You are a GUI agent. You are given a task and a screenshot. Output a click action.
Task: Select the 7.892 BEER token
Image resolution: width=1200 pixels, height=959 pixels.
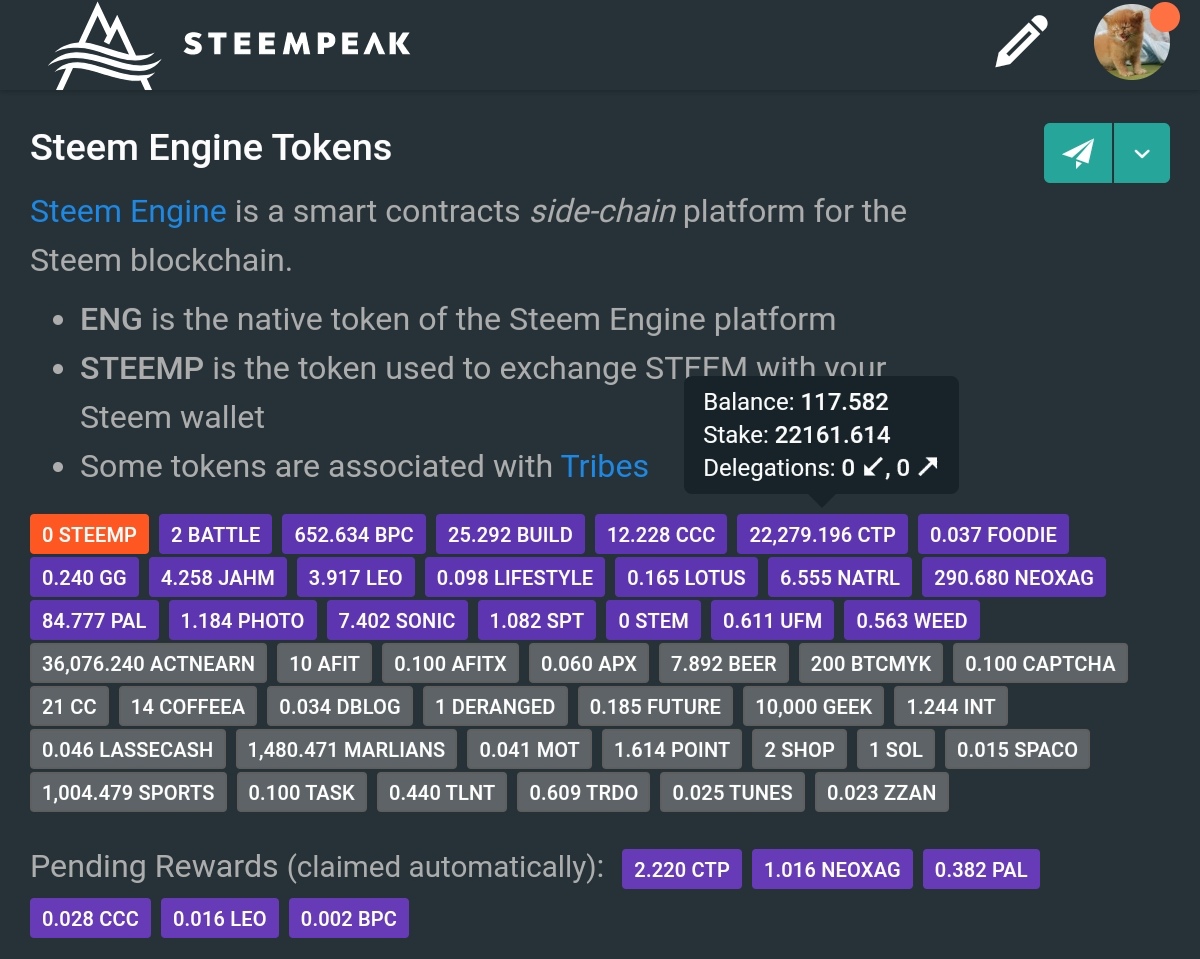click(x=723, y=663)
